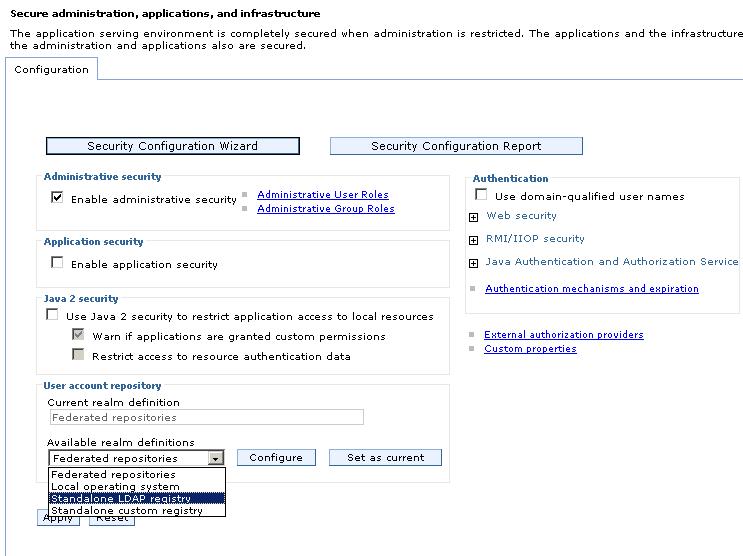Screen dimensions: 743x556
Task: Open Administrative User Roles link
Action: click(323, 194)
